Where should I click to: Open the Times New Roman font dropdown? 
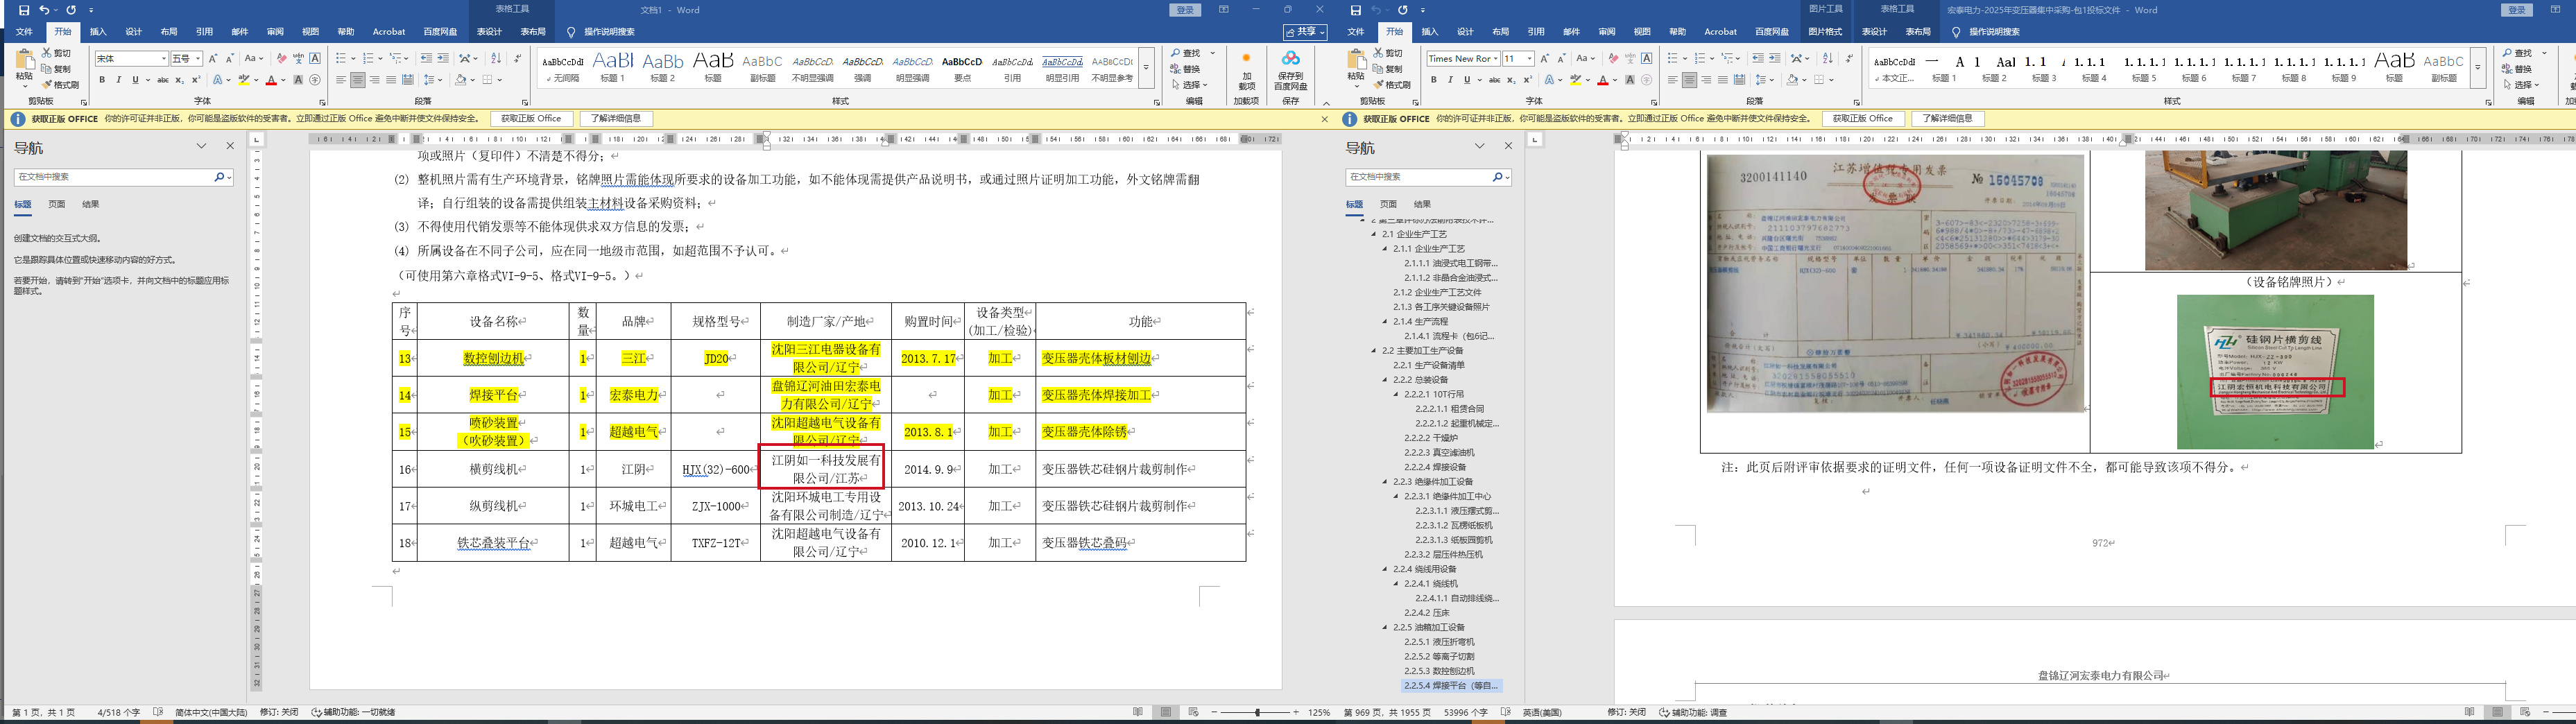click(x=1496, y=59)
